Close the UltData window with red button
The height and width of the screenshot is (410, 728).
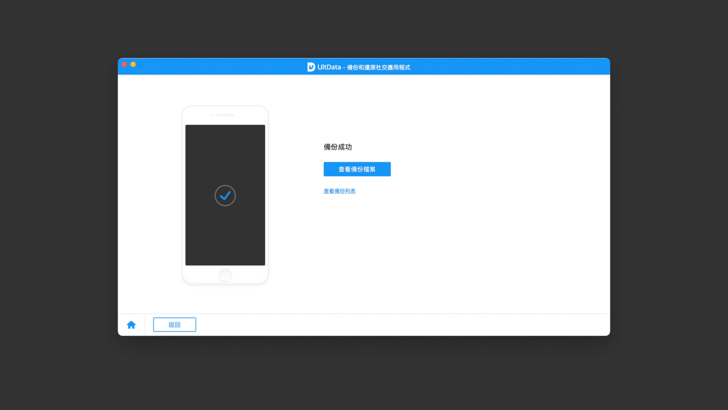point(124,65)
